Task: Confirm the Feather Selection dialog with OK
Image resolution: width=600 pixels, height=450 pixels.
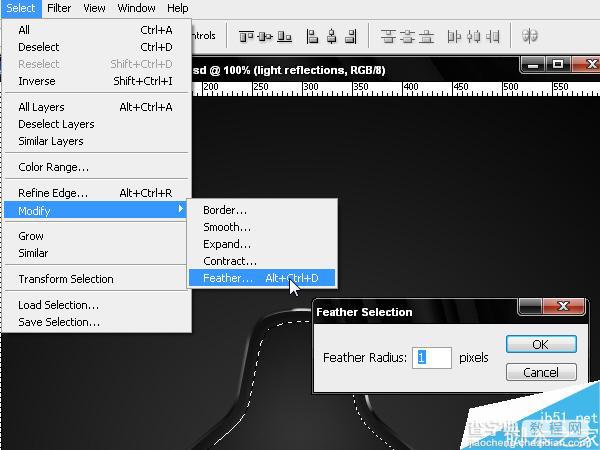Action: tap(541, 344)
